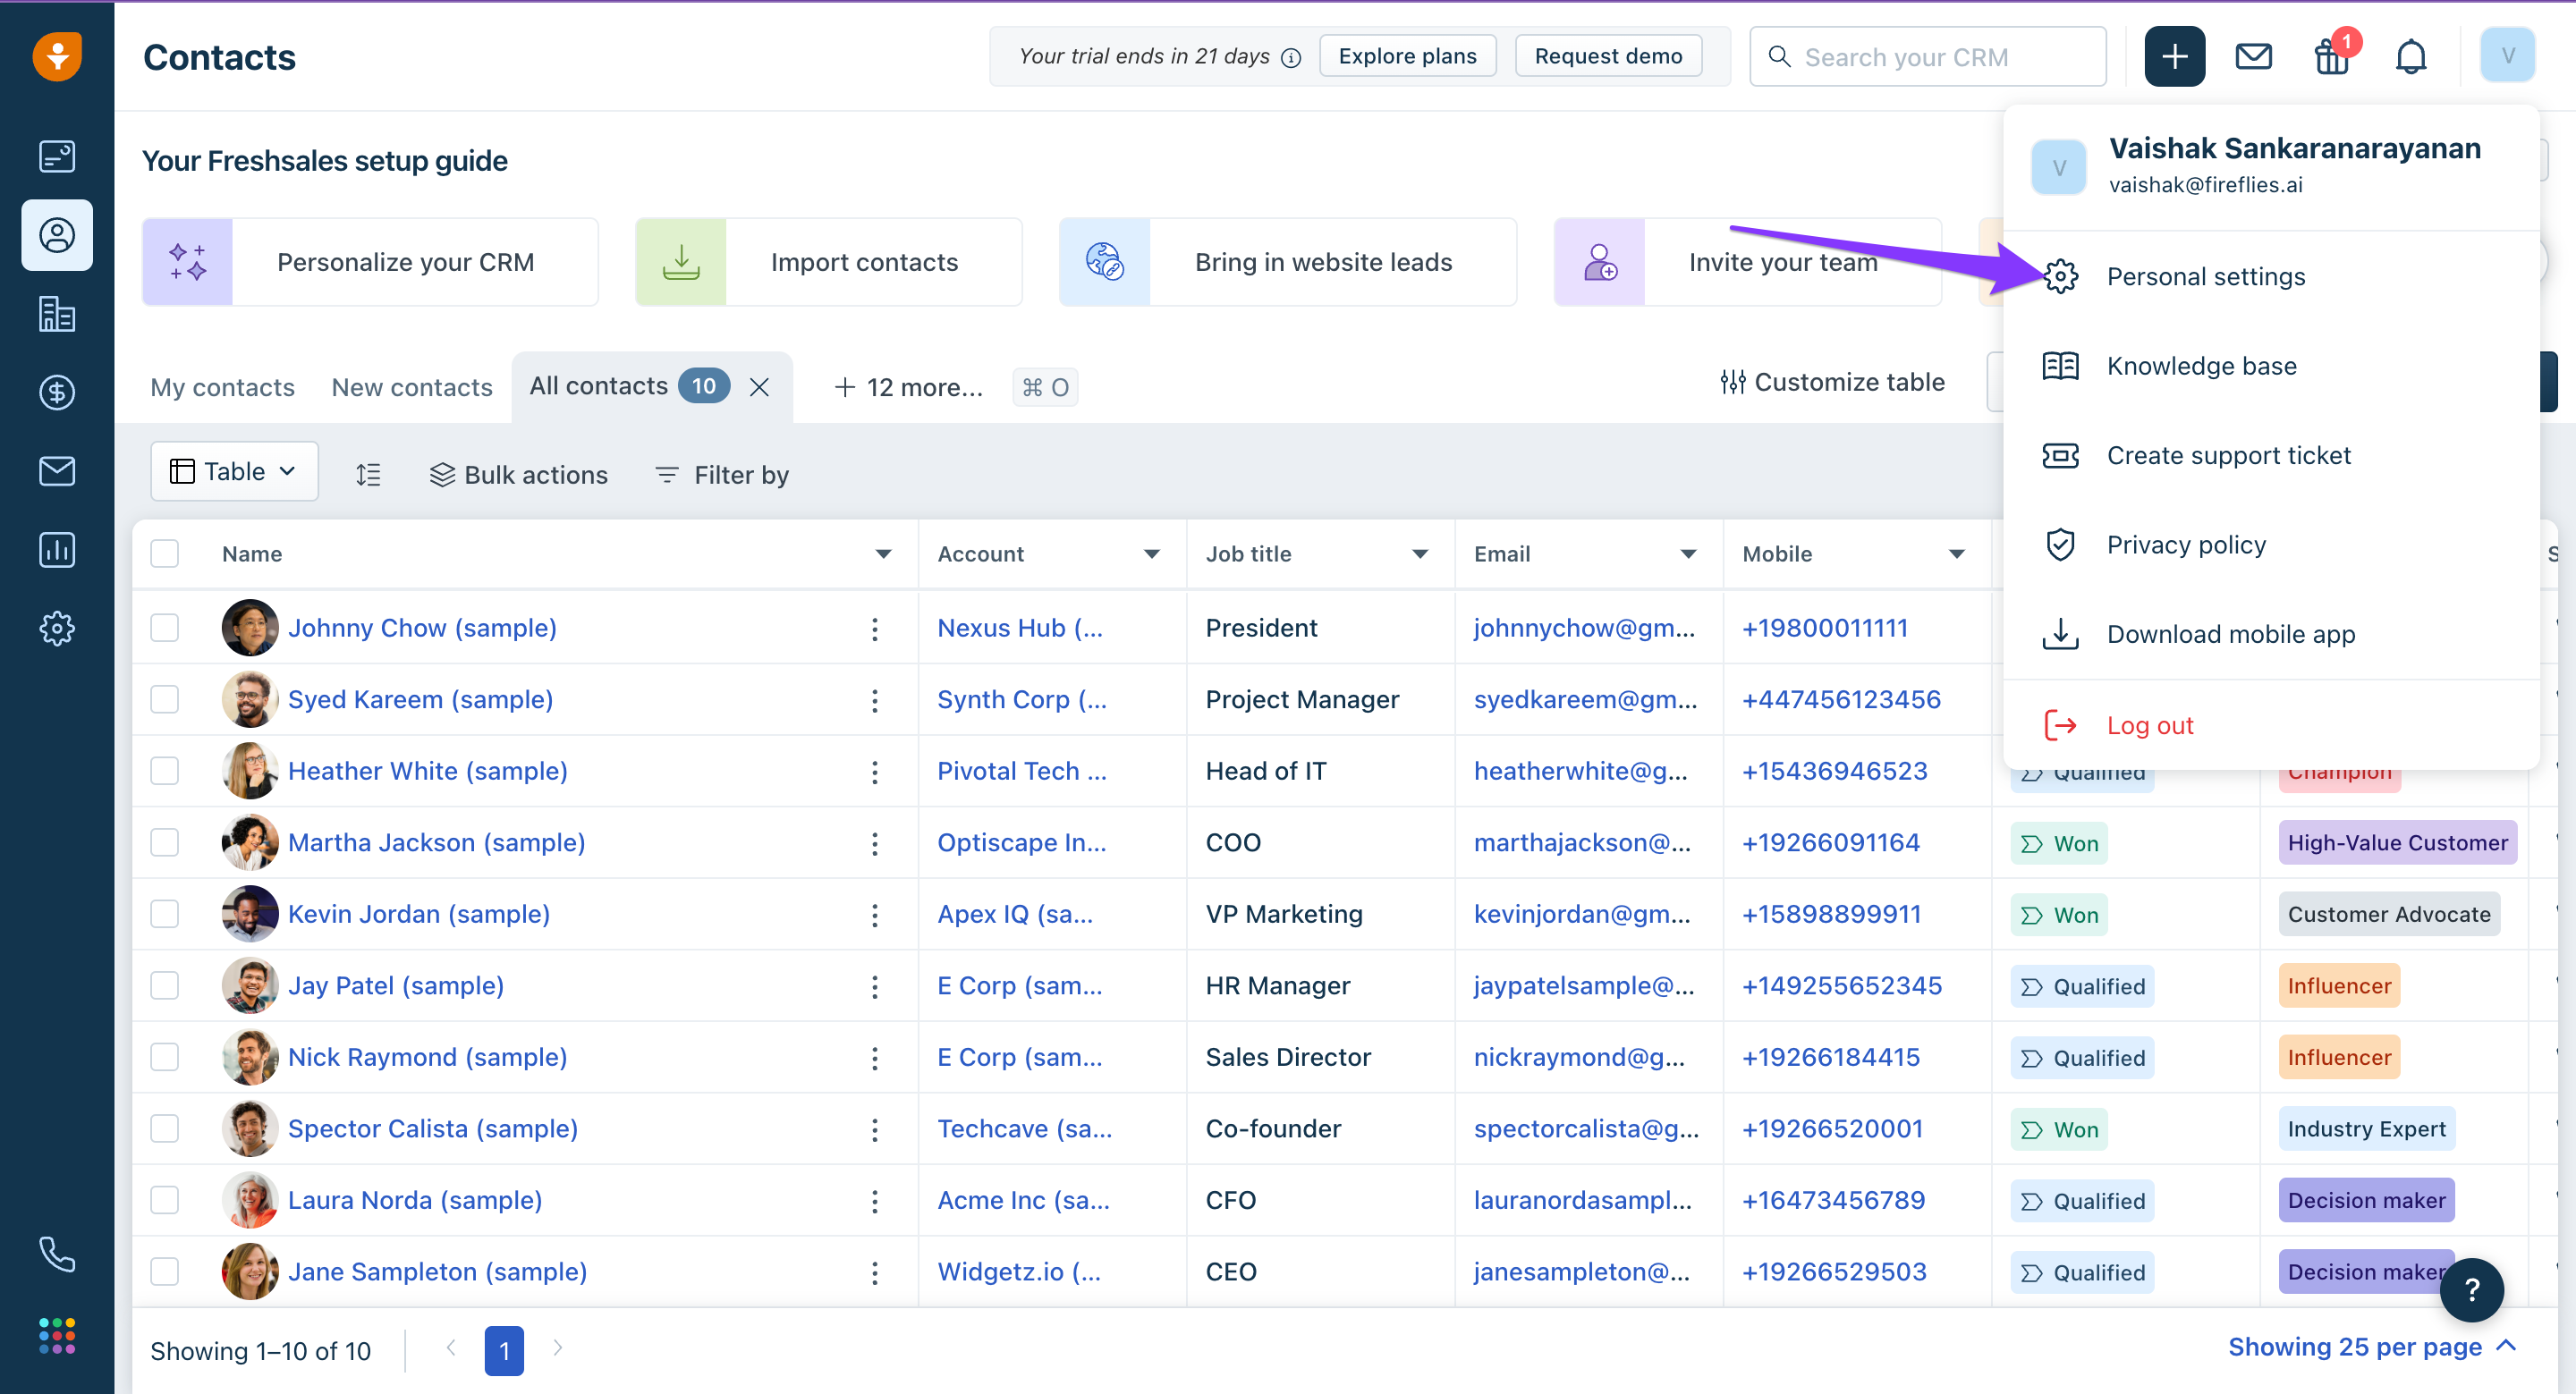The image size is (2576, 1394).
Task: Open the Deals dollar icon in the sidebar
Action: click(x=57, y=392)
